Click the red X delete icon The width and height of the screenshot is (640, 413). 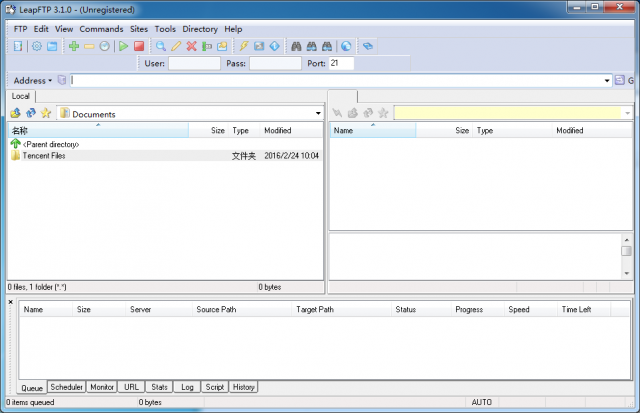coord(191,46)
